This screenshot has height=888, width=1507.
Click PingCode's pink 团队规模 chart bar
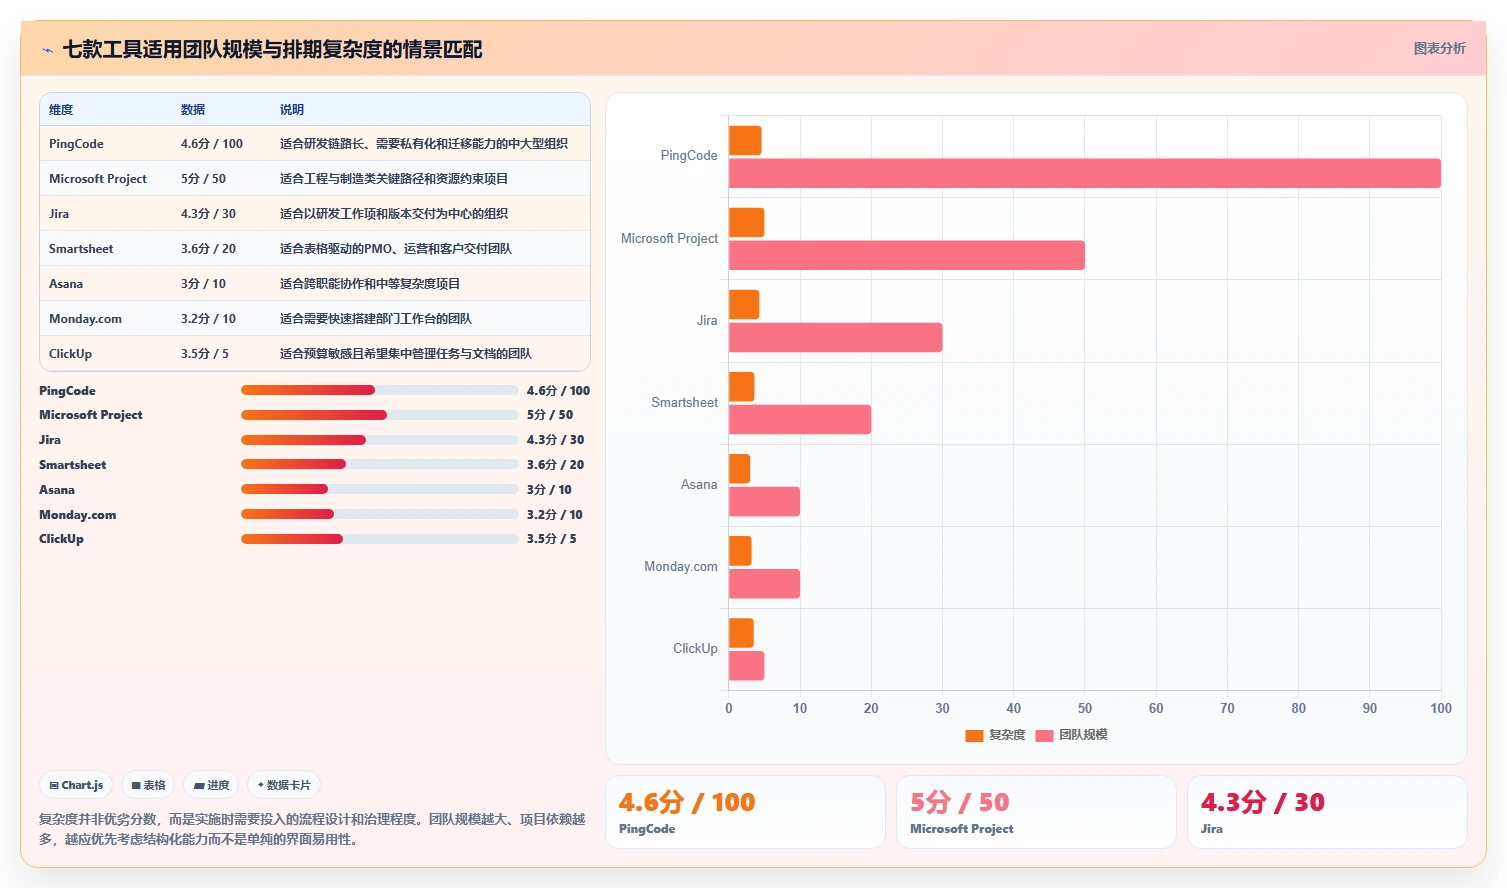tap(1085, 173)
